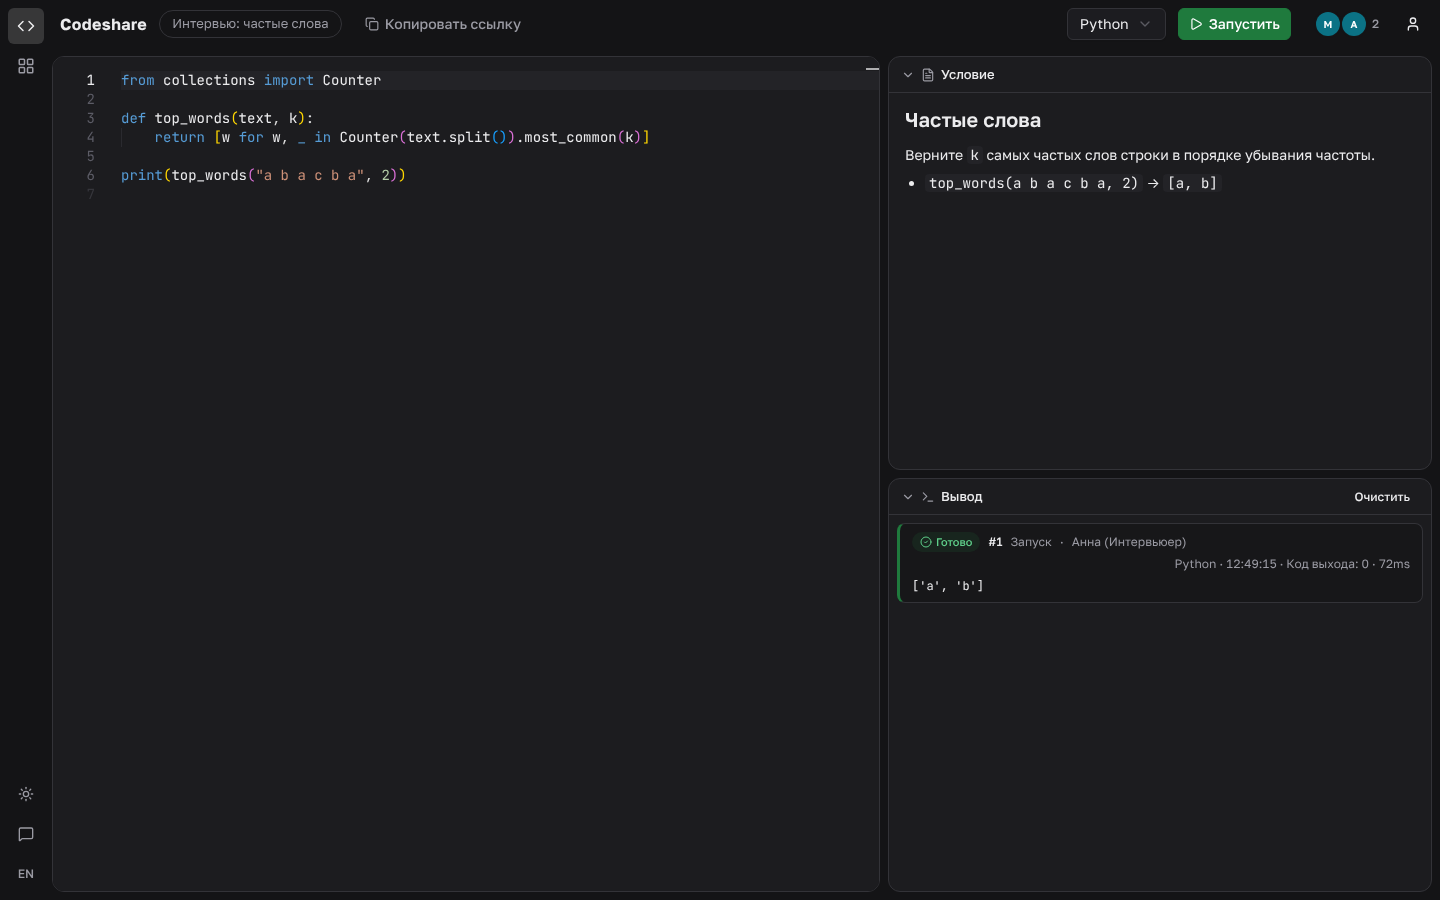Toggle the light/dark theme sun icon
1440x900 pixels.
coord(26,794)
